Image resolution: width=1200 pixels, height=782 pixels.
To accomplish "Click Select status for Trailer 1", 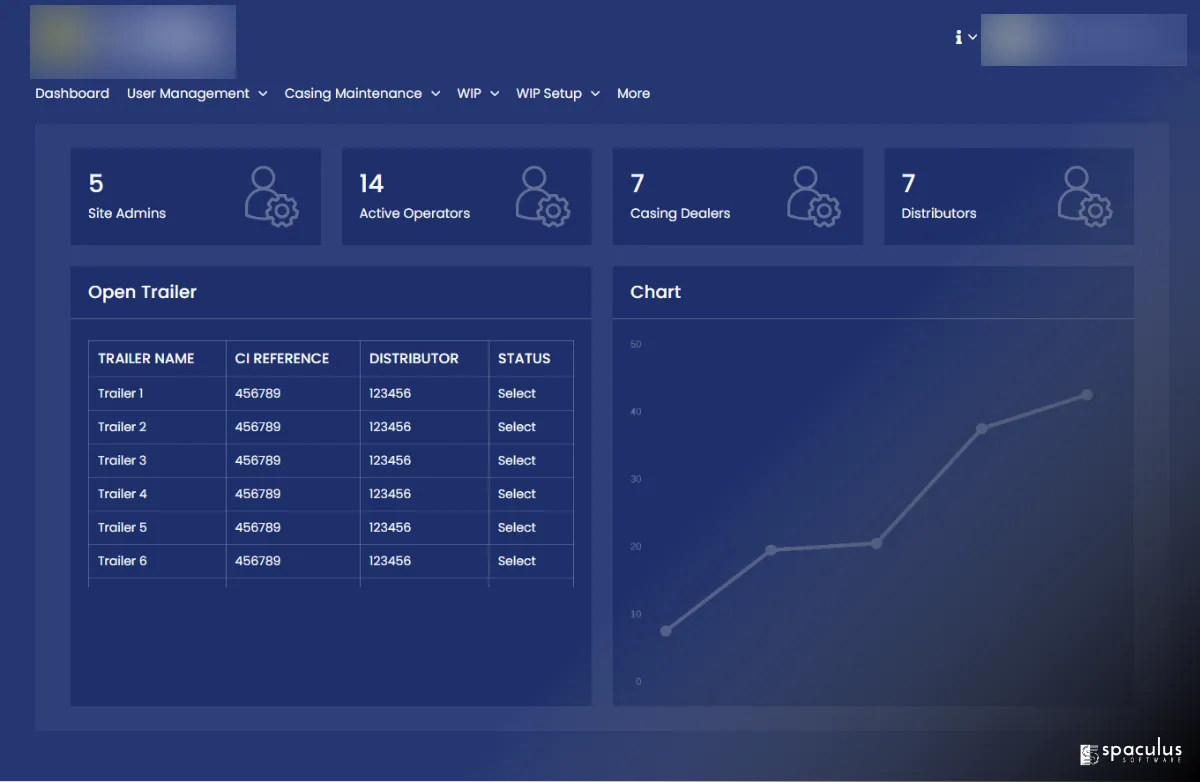I will [517, 393].
